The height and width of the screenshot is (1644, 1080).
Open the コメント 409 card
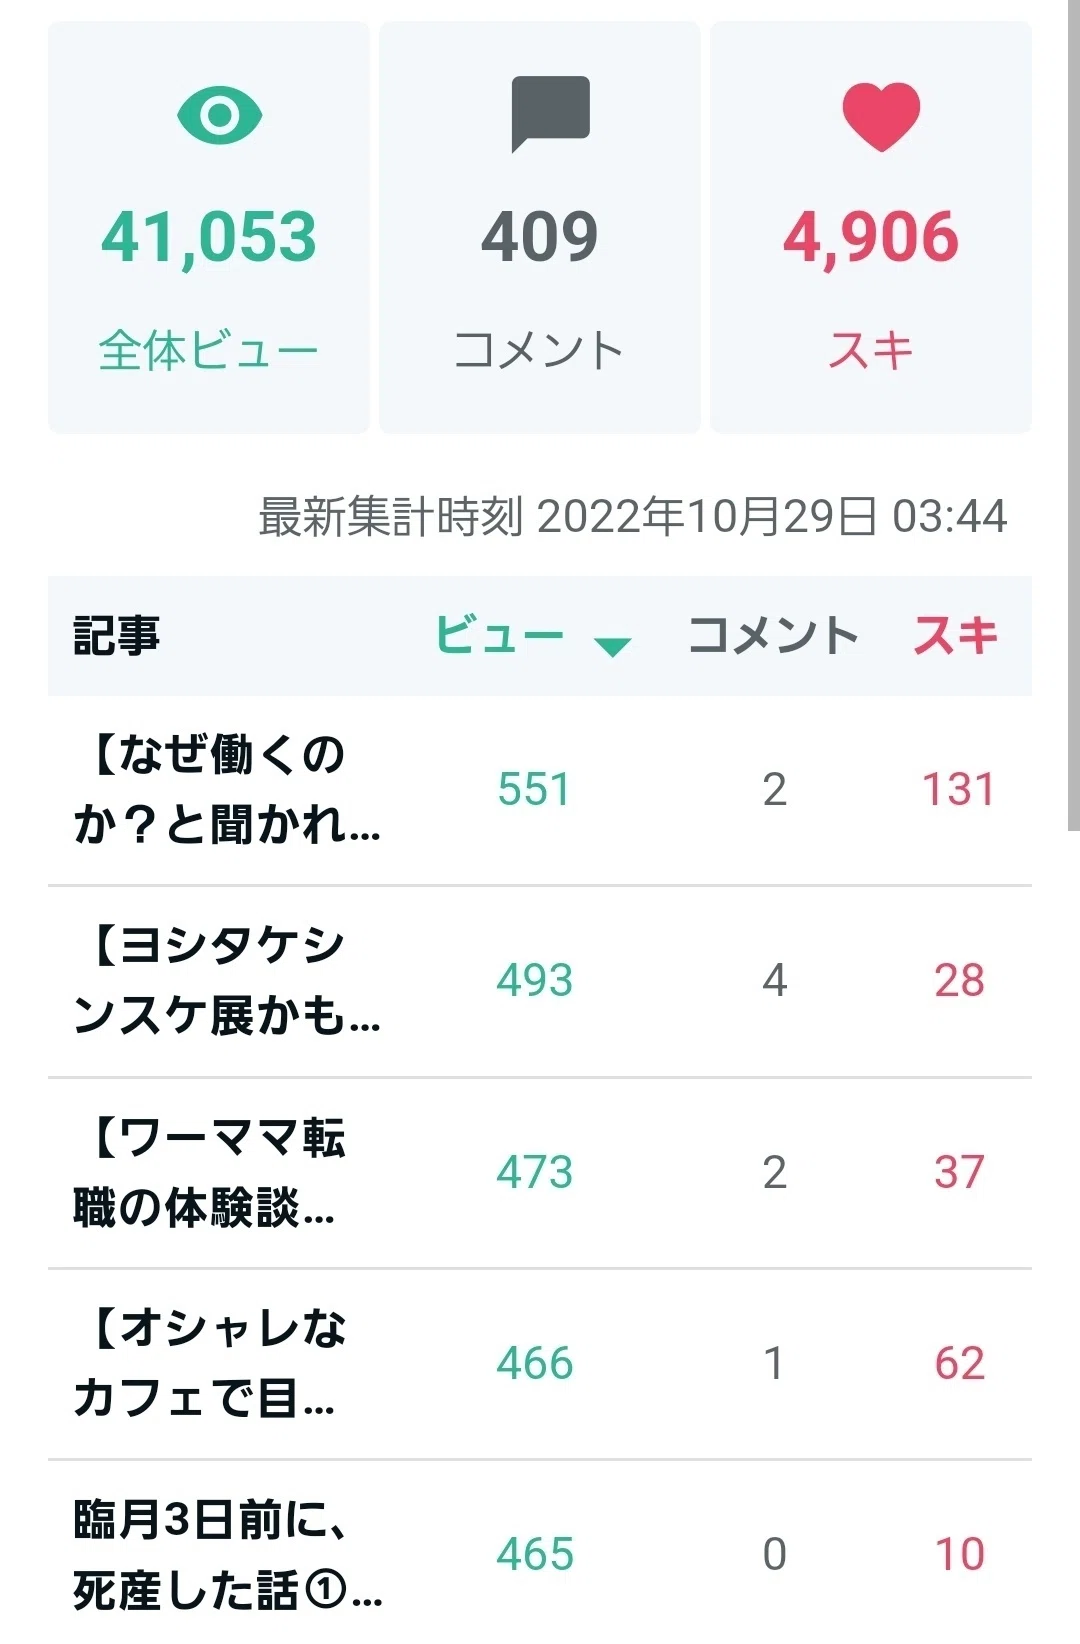coord(540,227)
